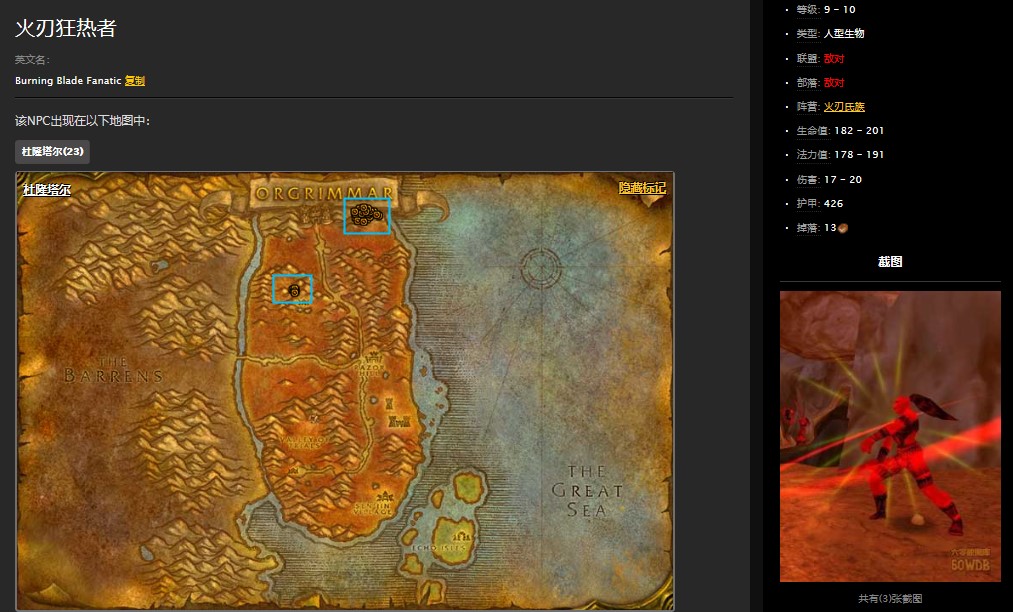Click the NPC spawn marker cluster below Orgrimmar
Image resolution: width=1013 pixels, height=612 pixels.
coord(367,215)
